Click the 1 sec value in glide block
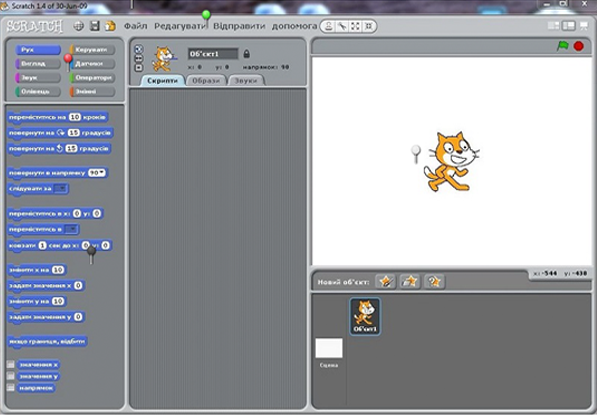 pyautogui.click(x=42, y=246)
